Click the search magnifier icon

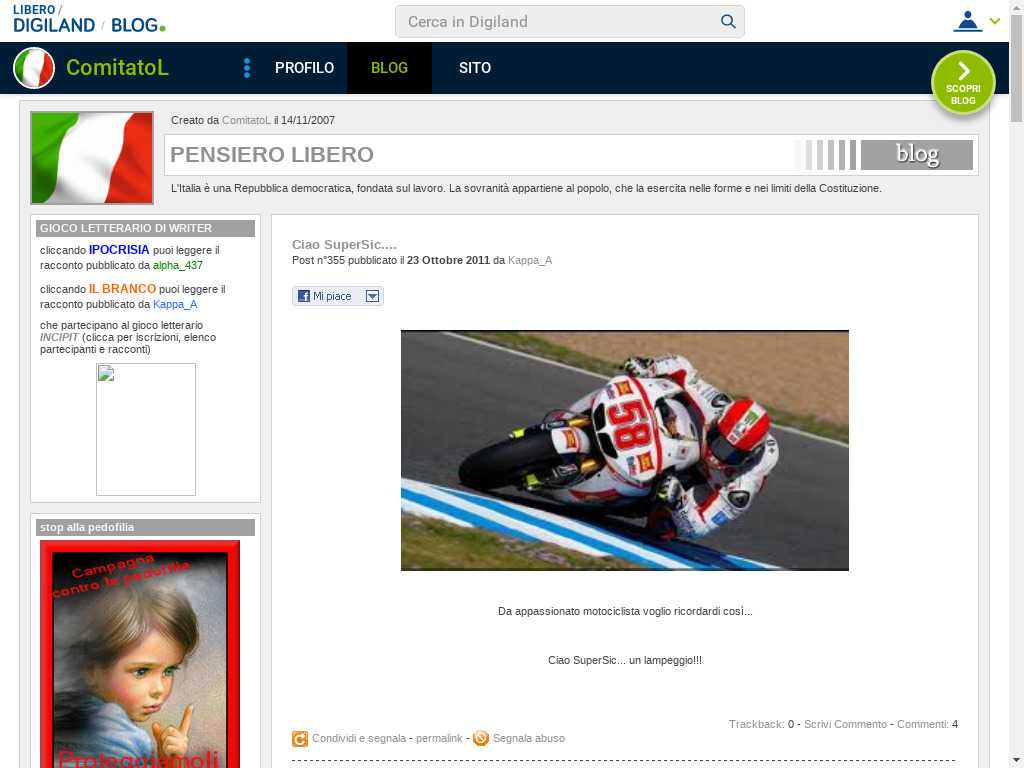click(x=728, y=21)
